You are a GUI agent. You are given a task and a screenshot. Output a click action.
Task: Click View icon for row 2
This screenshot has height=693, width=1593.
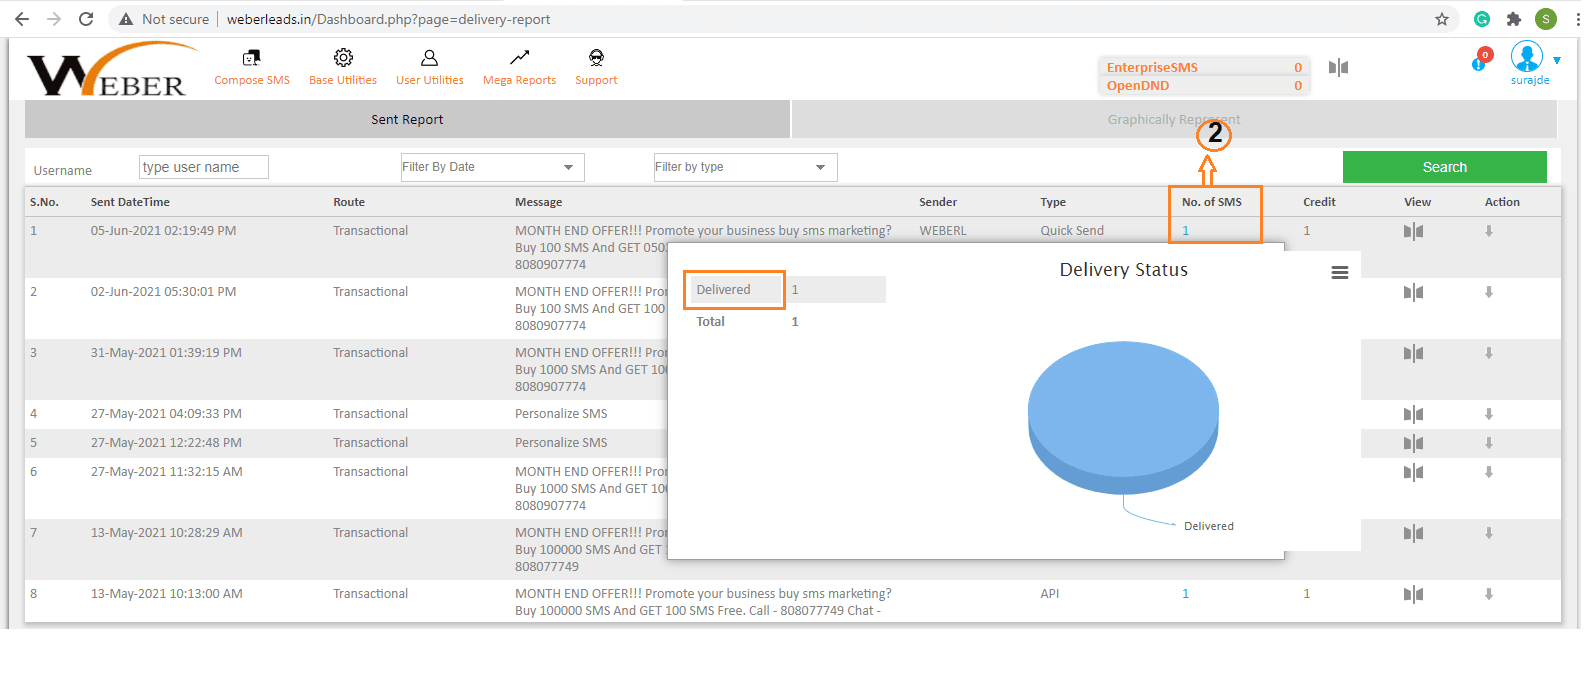[1412, 293]
